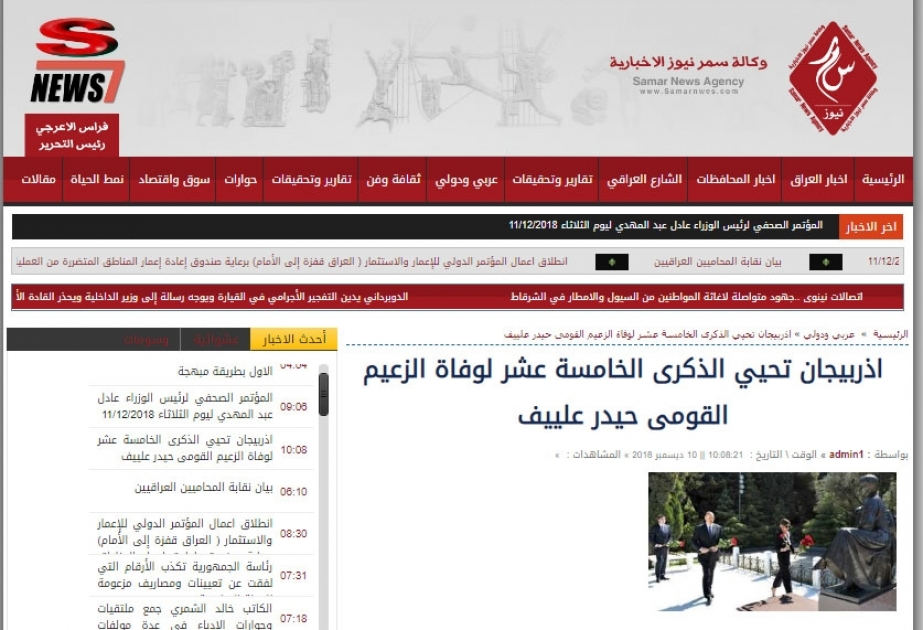Open the المؤتمر الصحفي breaking news headline
This screenshot has width=923, height=630.
coord(666,226)
